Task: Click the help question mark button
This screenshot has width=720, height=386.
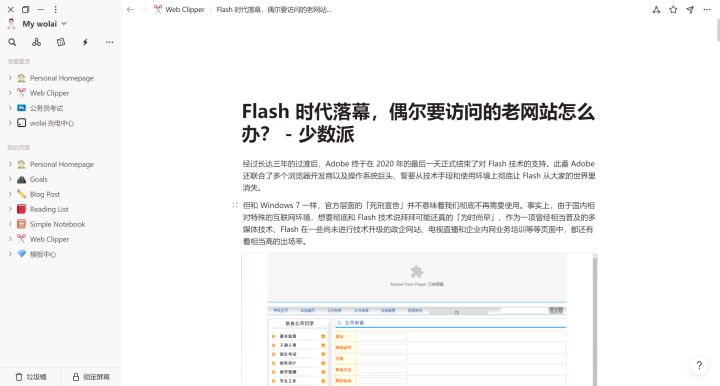Action: click(x=699, y=365)
